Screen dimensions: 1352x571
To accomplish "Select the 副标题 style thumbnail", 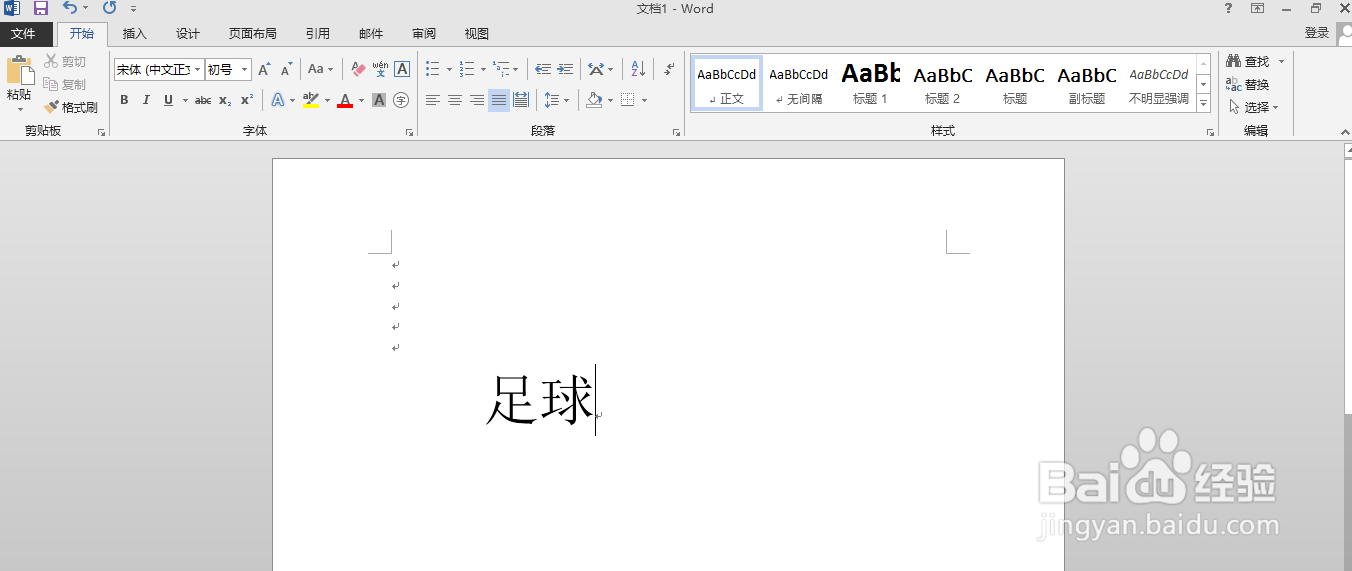I will tap(1087, 83).
